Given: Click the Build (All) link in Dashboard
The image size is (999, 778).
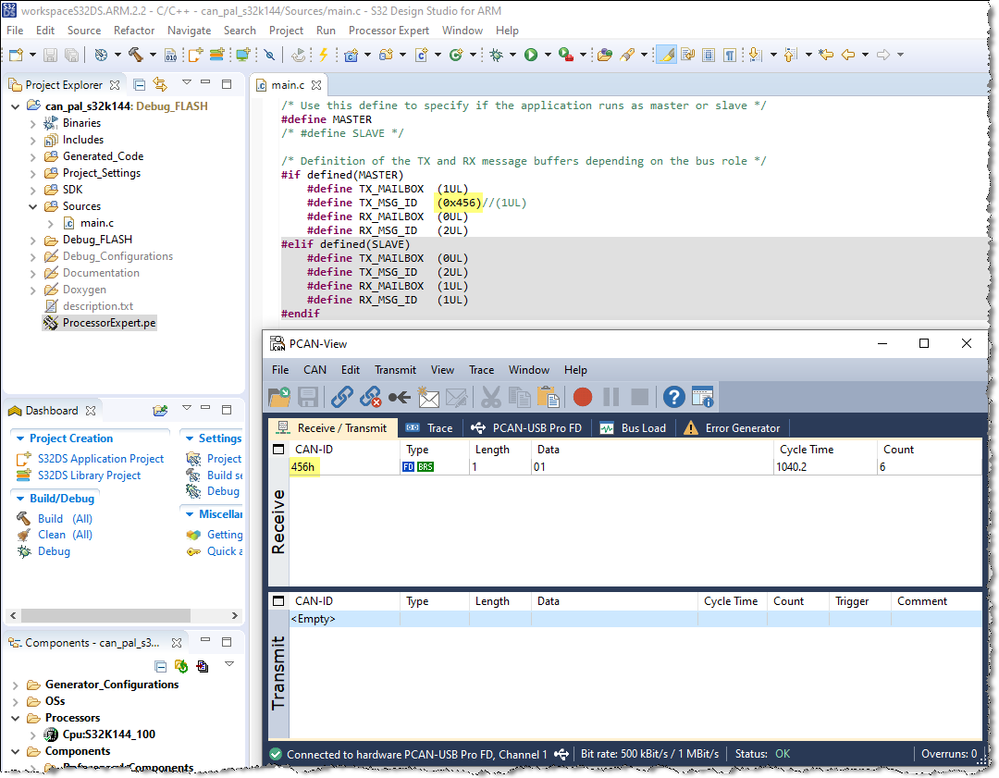Looking at the screenshot, I should (65, 519).
